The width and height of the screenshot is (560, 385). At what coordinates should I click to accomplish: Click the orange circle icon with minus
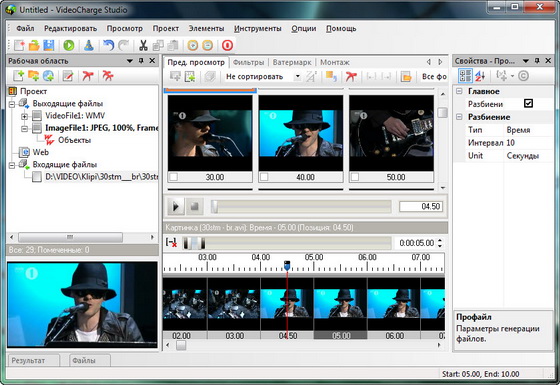click(208, 45)
